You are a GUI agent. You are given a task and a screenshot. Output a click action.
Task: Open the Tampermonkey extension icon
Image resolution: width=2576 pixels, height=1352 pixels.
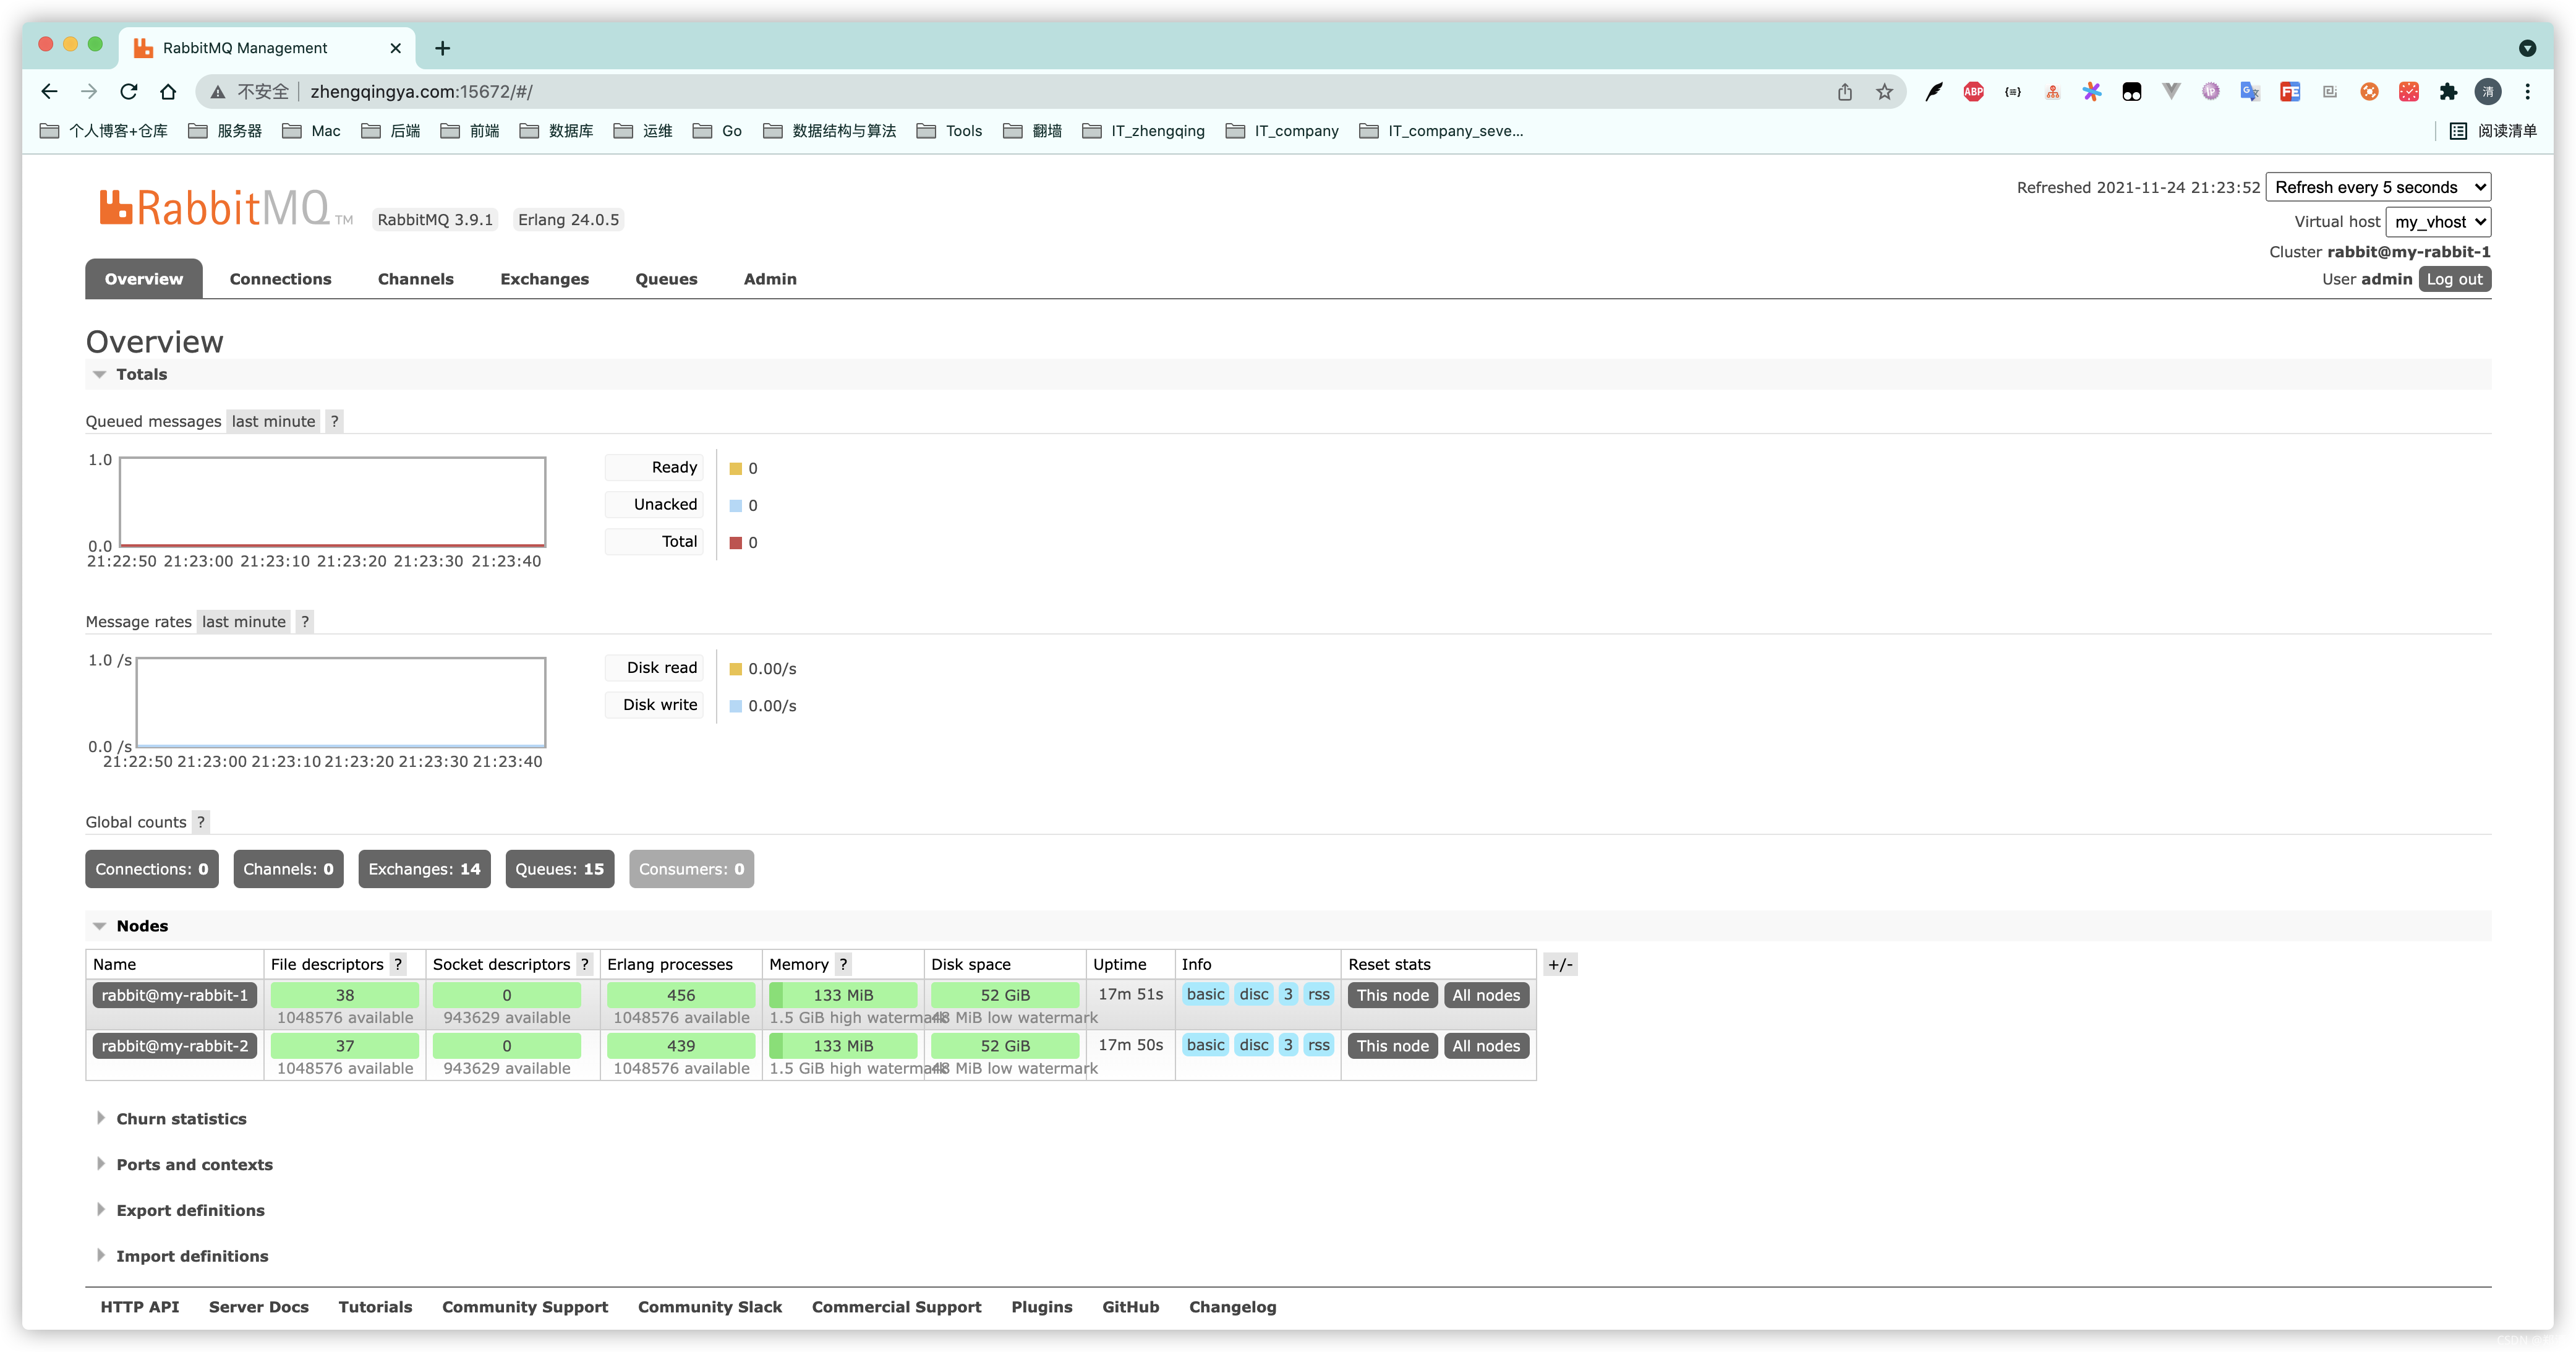coord(2132,92)
